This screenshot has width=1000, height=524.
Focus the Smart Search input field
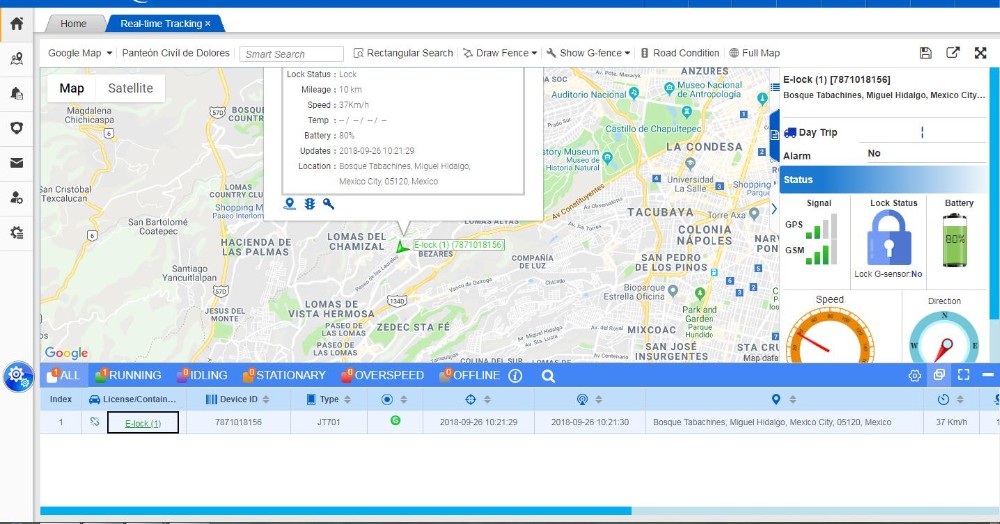point(291,54)
